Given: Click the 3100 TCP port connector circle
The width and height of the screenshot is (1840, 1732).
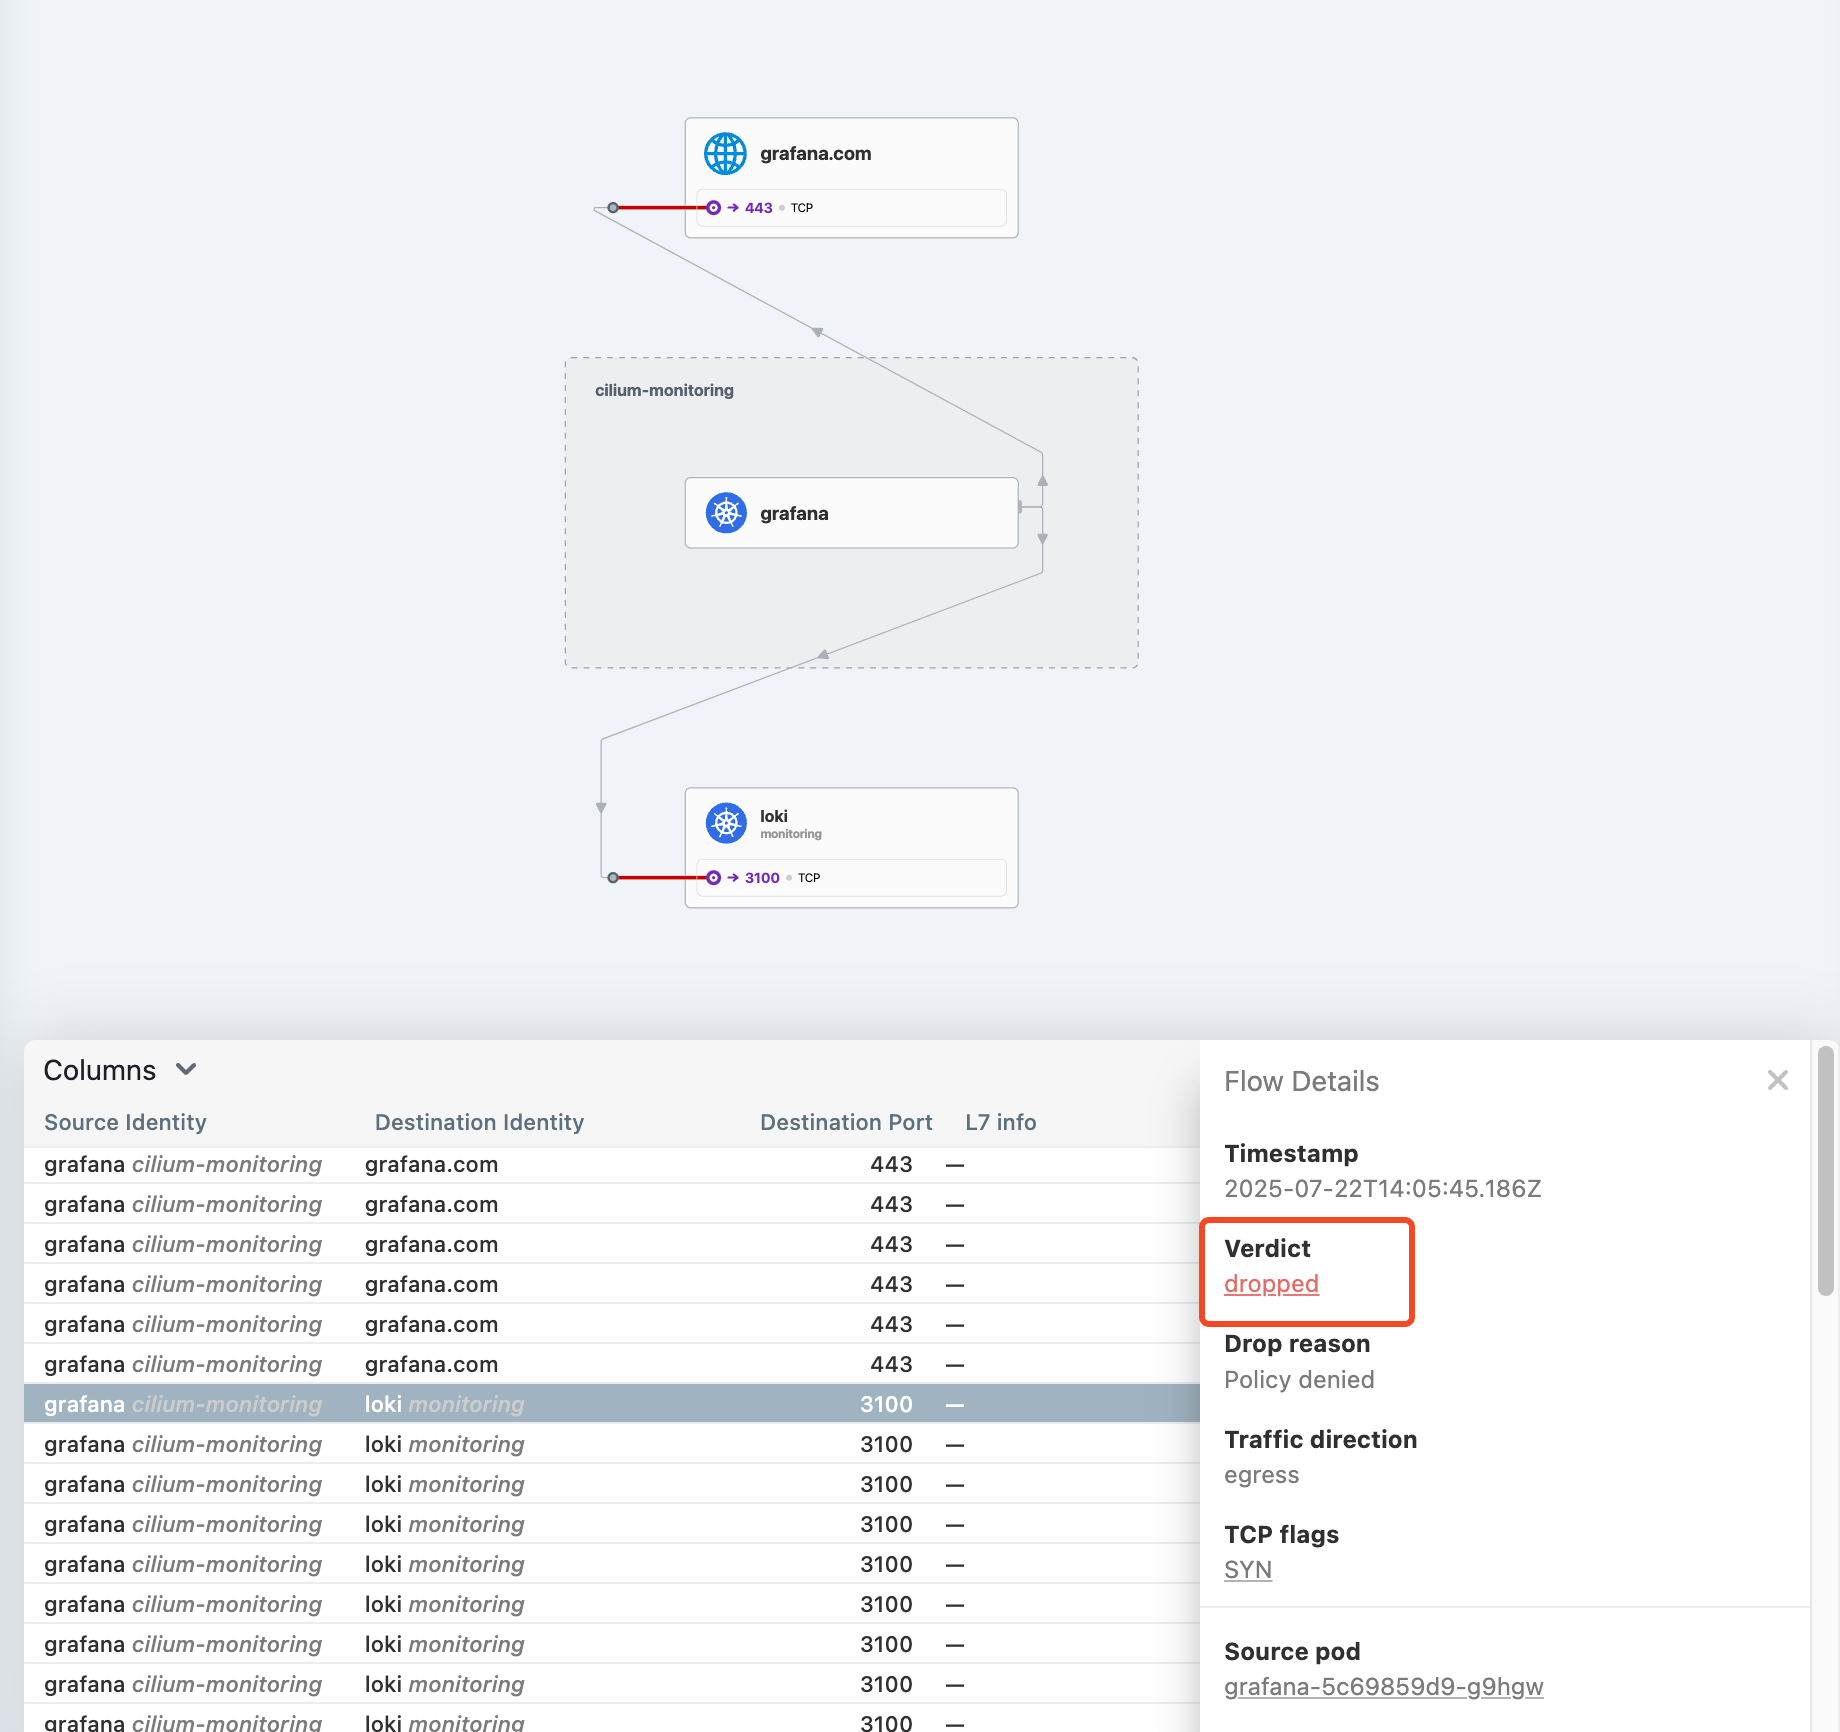Looking at the screenshot, I should click(x=713, y=878).
